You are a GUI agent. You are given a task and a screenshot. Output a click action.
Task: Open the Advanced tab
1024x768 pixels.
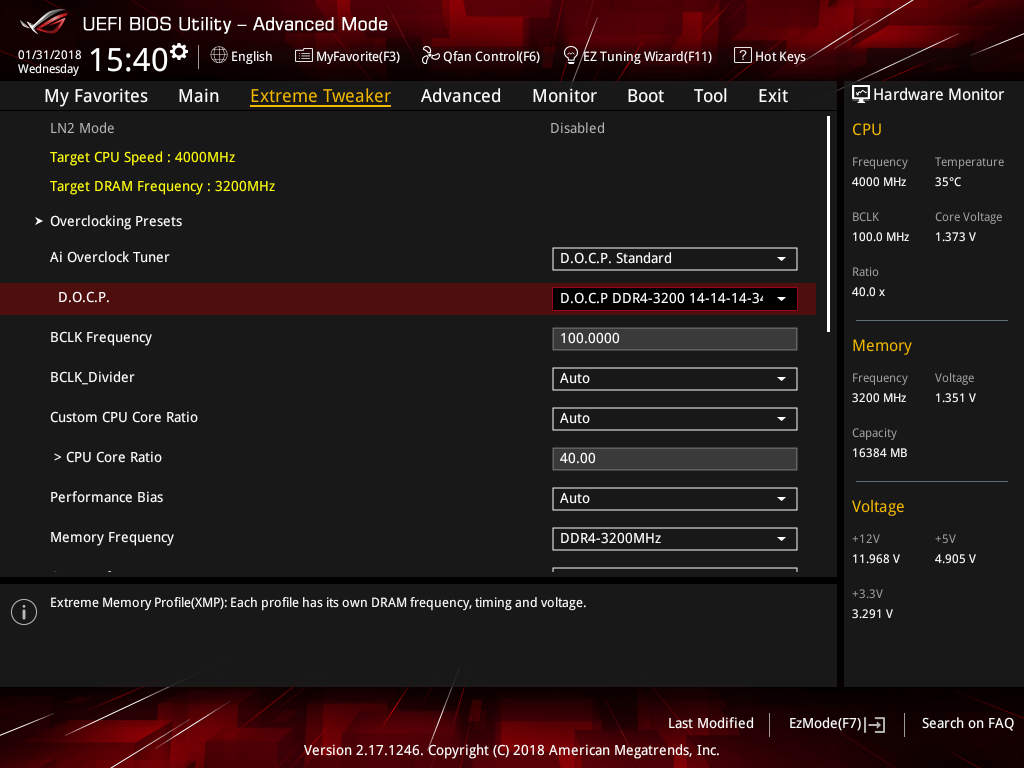click(x=461, y=96)
